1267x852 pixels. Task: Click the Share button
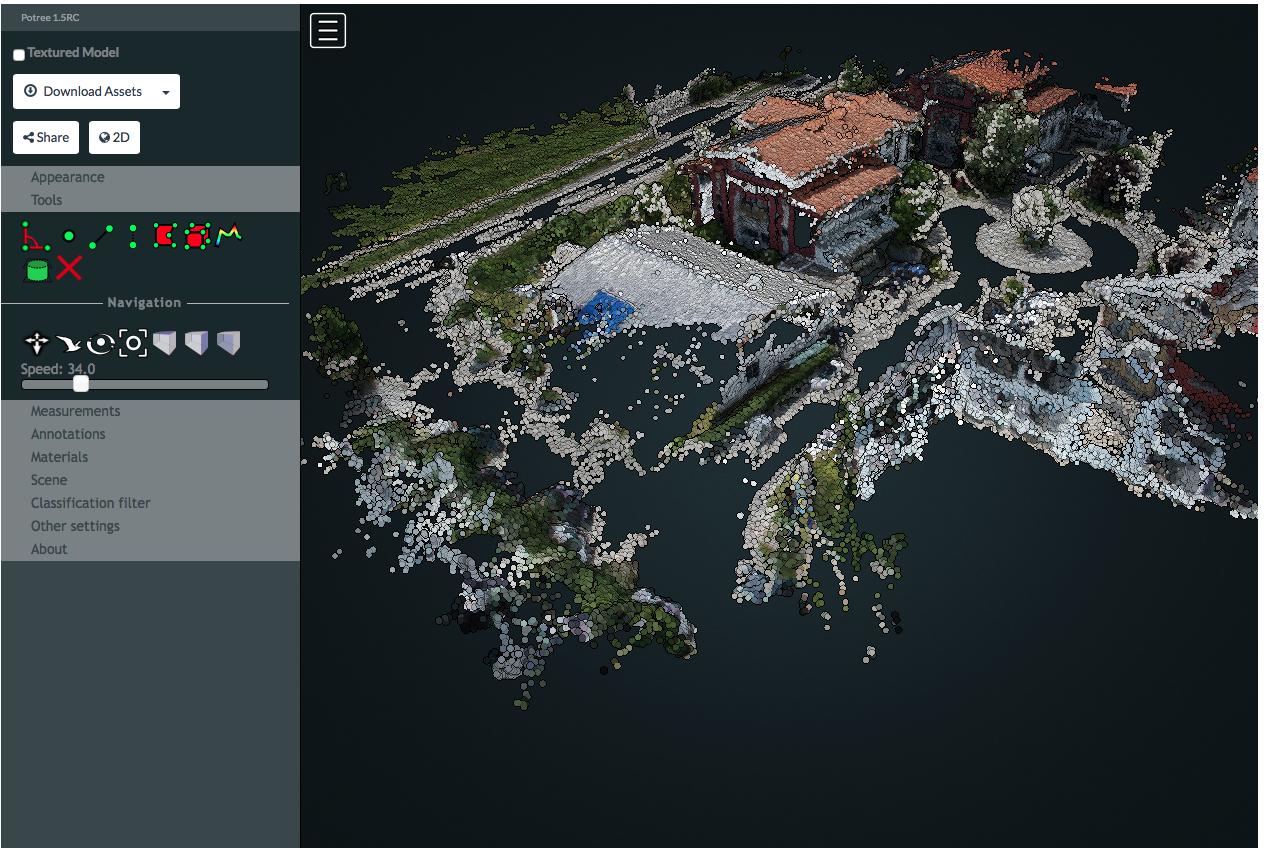[x=45, y=137]
